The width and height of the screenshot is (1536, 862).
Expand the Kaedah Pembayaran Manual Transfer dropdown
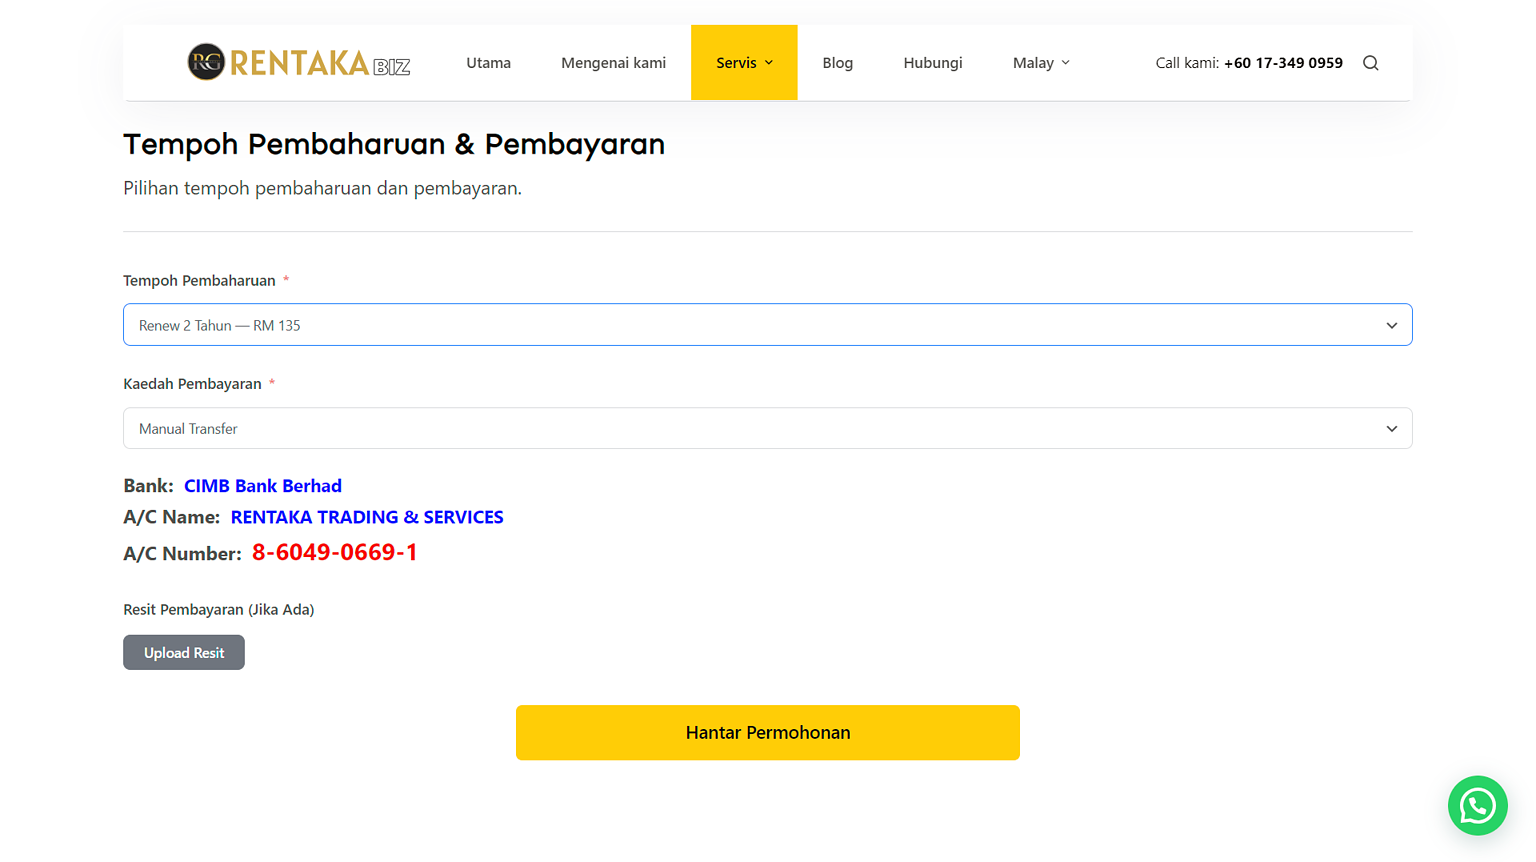[x=766, y=428]
